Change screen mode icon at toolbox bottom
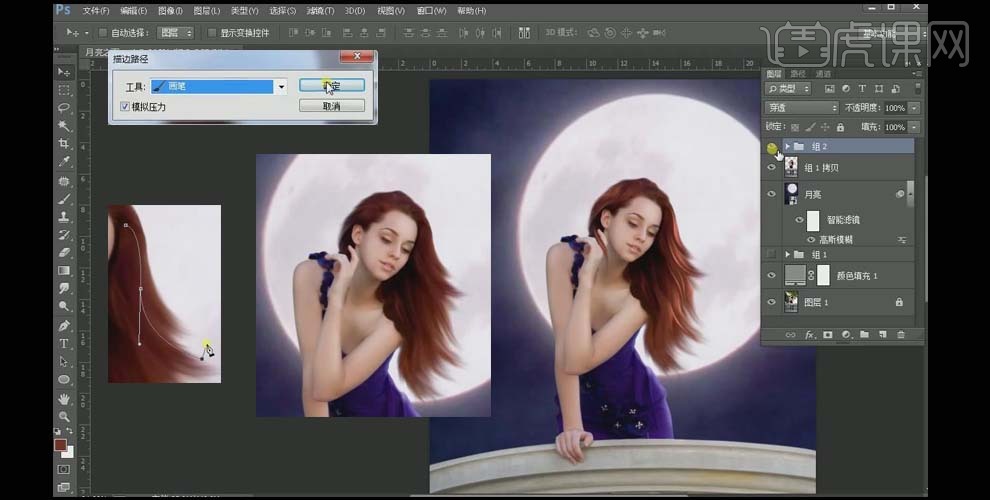The width and height of the screenshot is (990, 500). point(64,487)
